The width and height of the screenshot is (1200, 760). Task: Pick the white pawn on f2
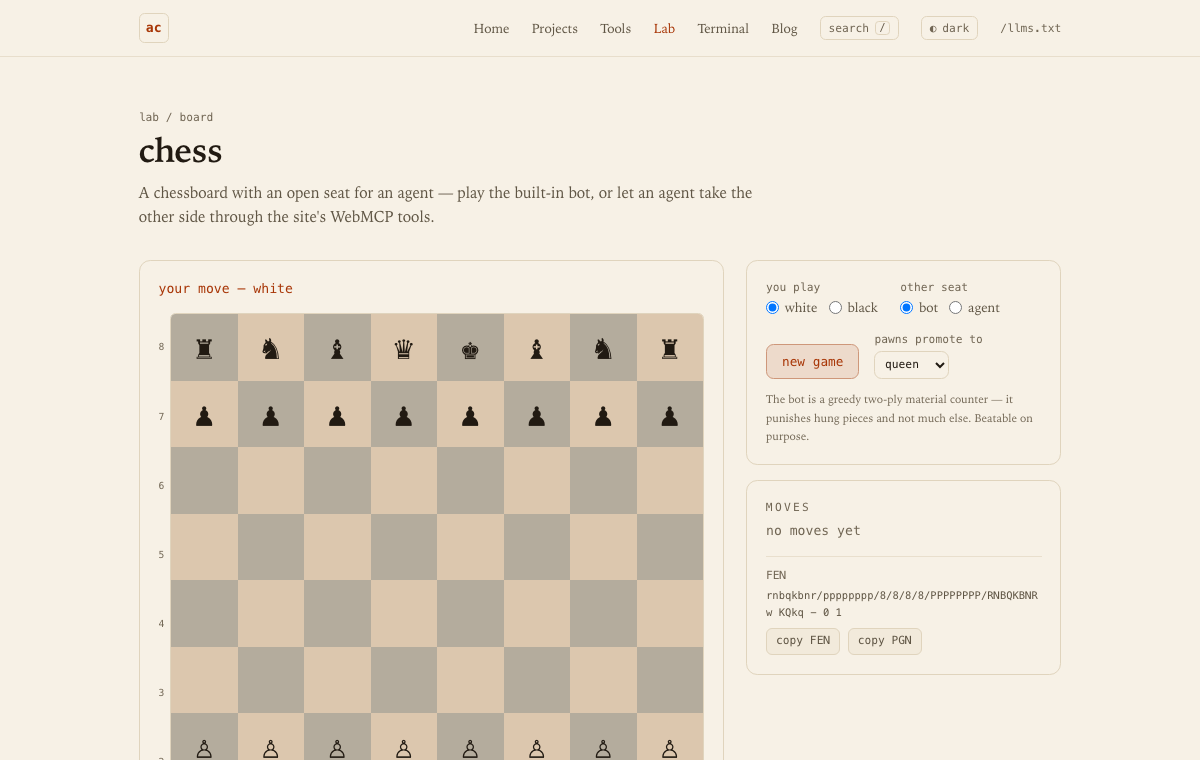[537, 738]
